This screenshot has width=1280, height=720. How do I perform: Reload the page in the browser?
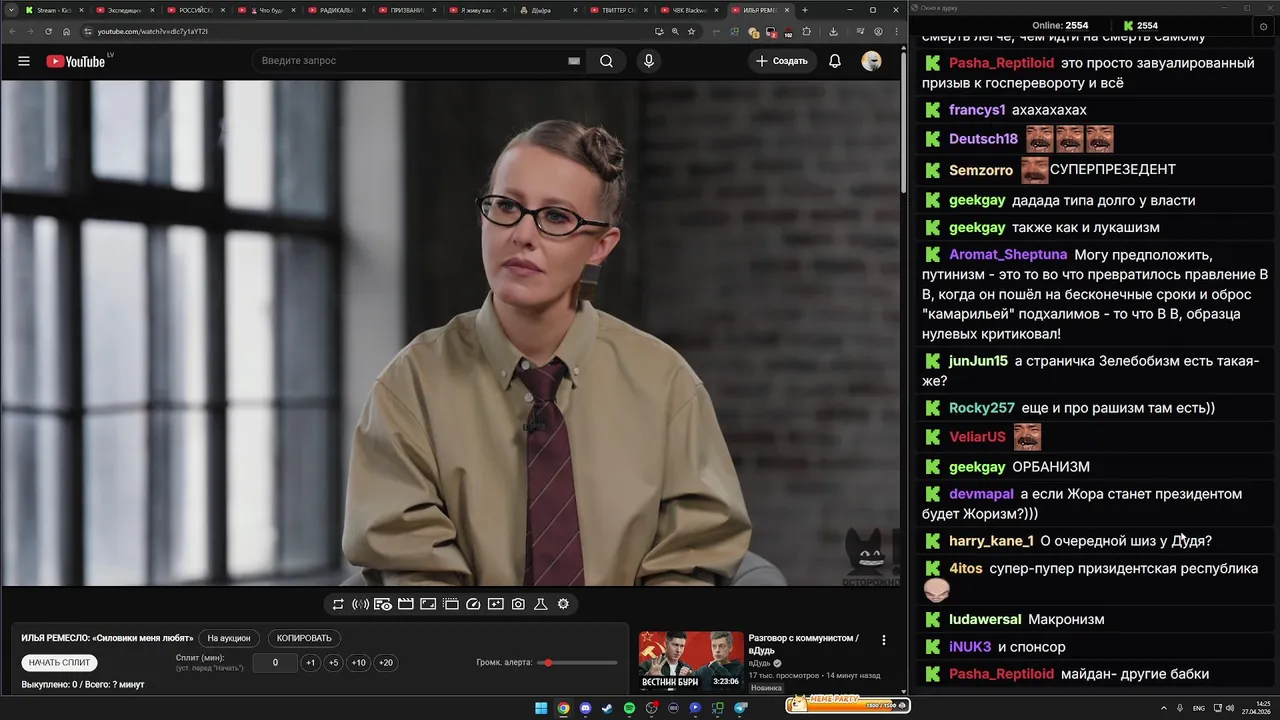pos(48,31)
